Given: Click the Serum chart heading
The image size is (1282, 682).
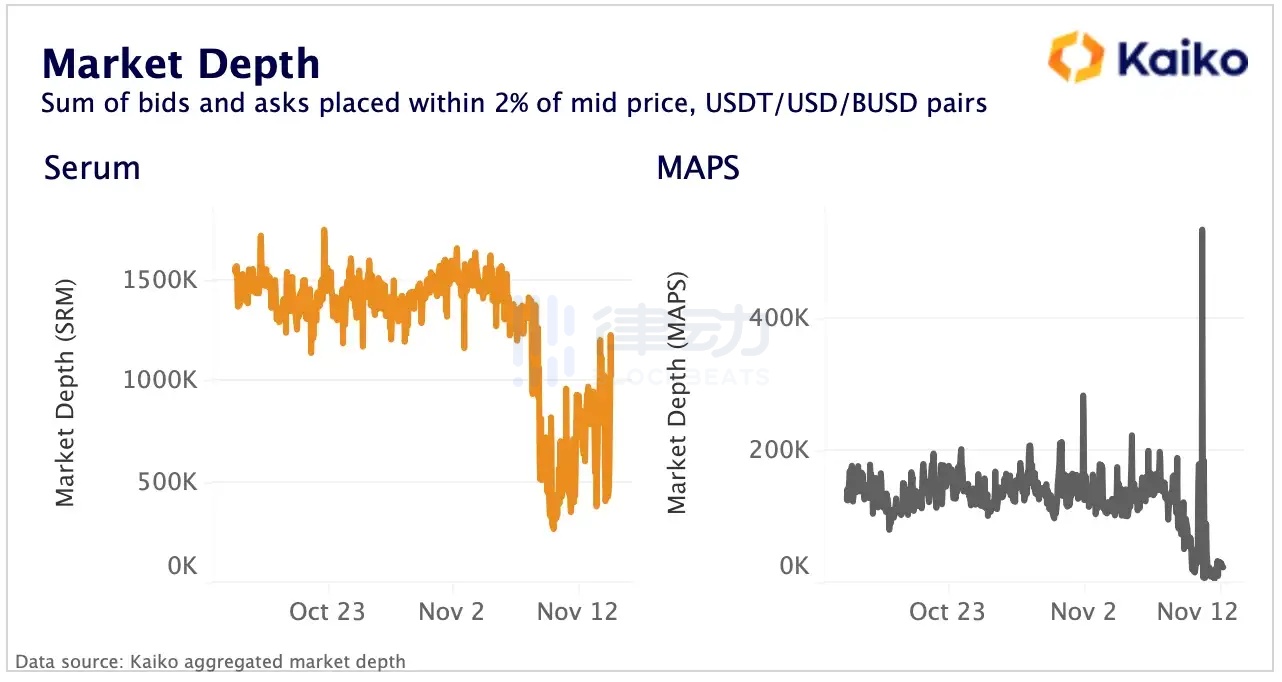Looking at the screenshot, I should pos(92,168).
